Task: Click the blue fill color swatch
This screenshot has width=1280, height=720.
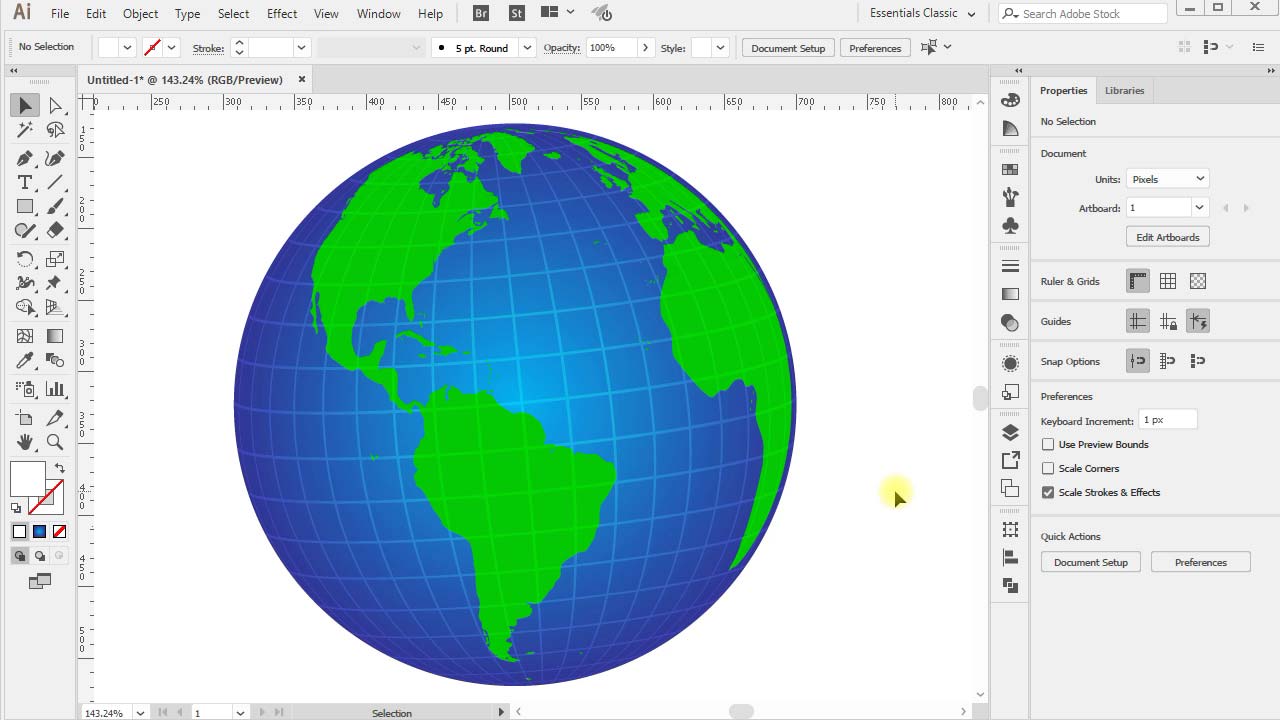Action: (41, 530)
